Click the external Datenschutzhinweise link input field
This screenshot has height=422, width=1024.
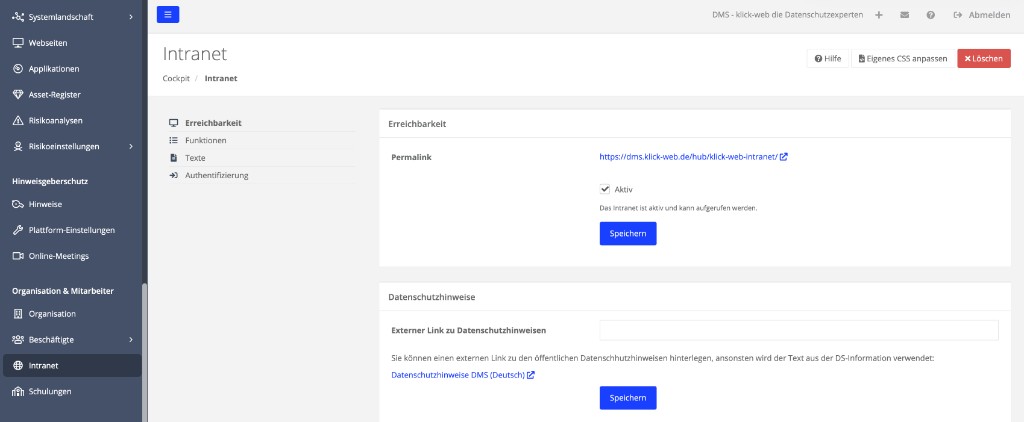click(799, 331)
